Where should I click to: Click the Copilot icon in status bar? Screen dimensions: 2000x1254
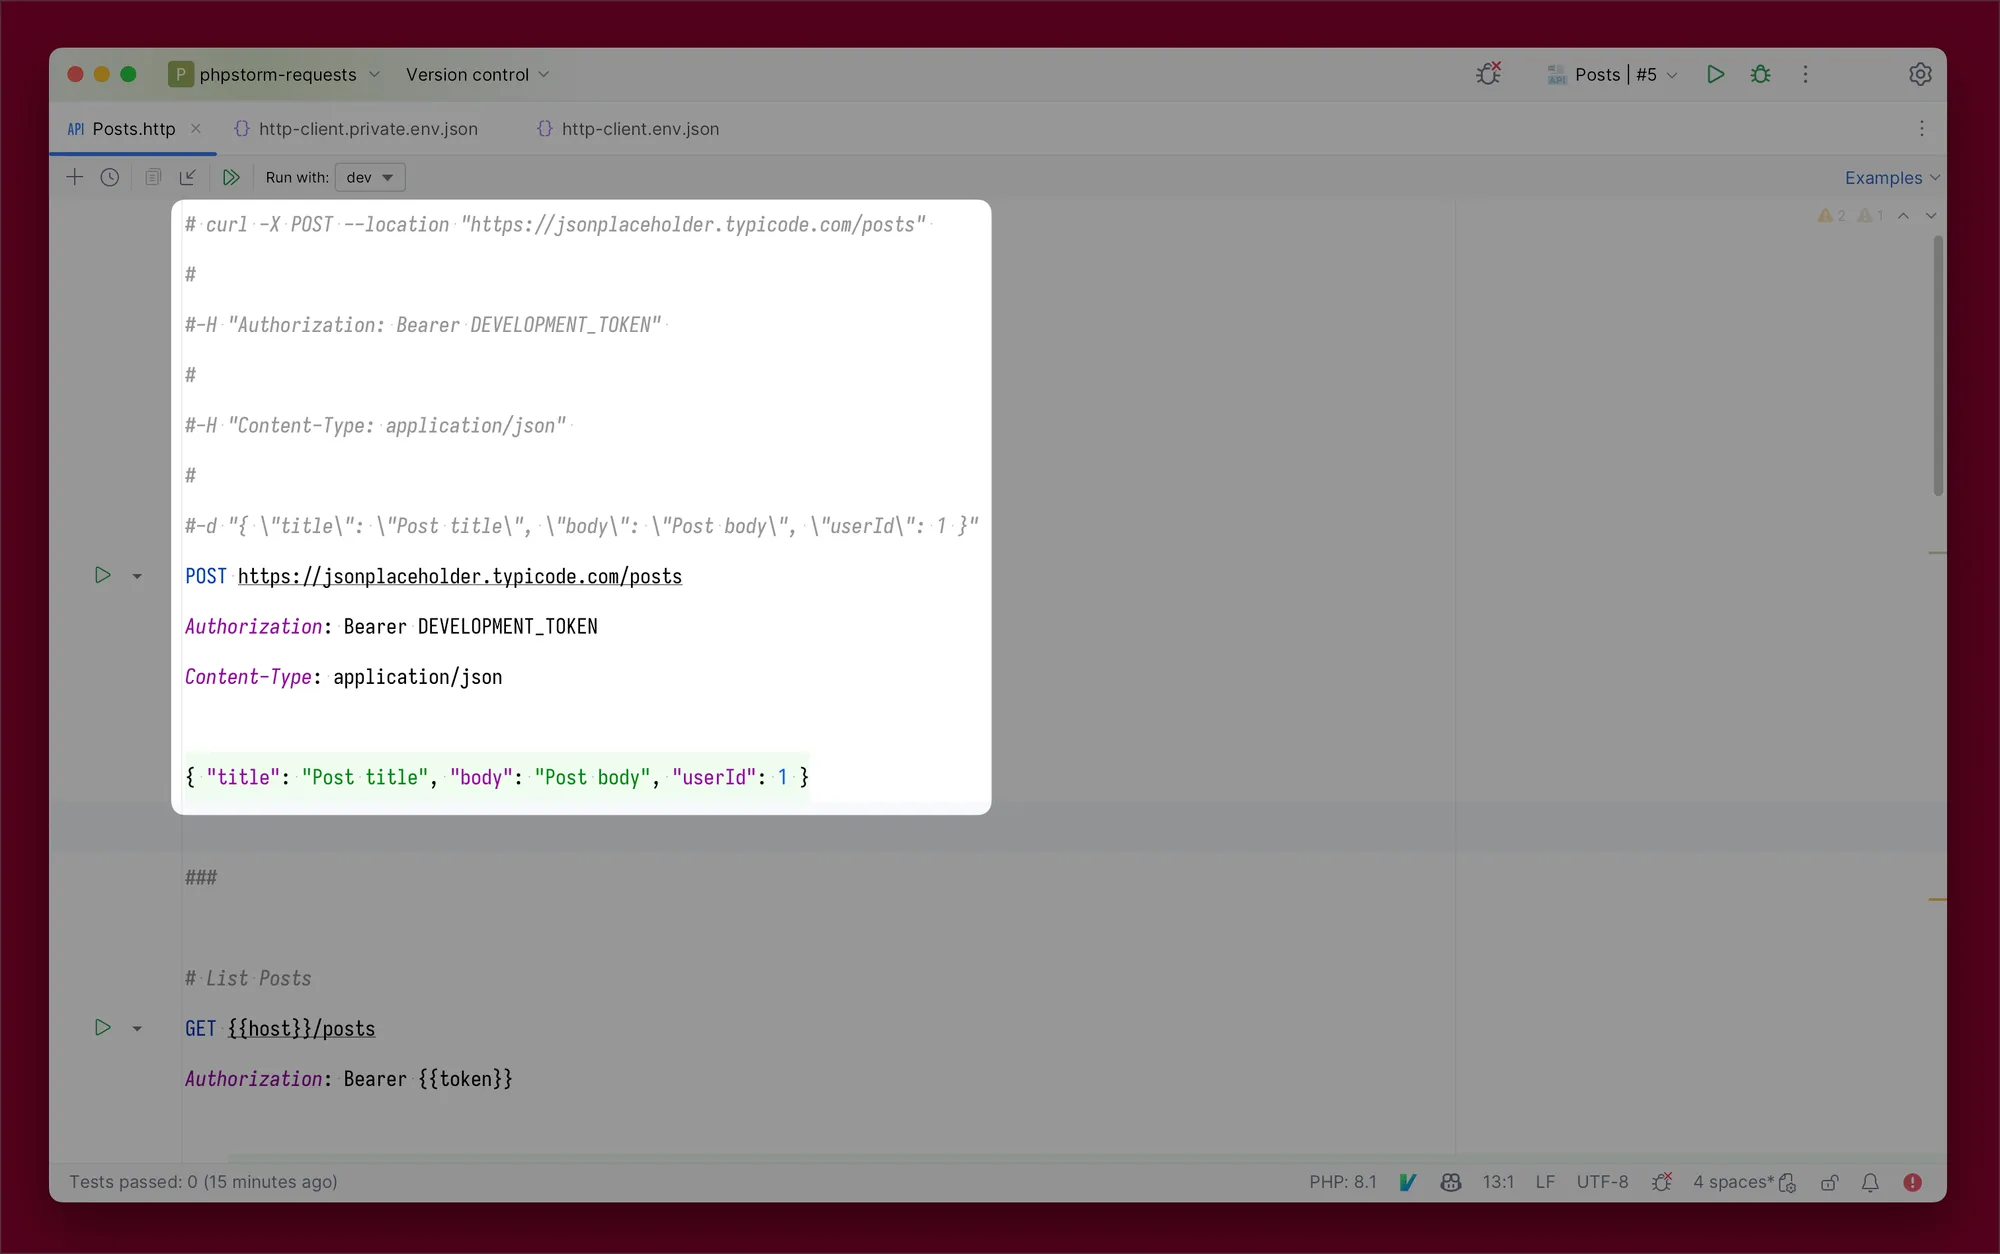click(1451, 1182)
